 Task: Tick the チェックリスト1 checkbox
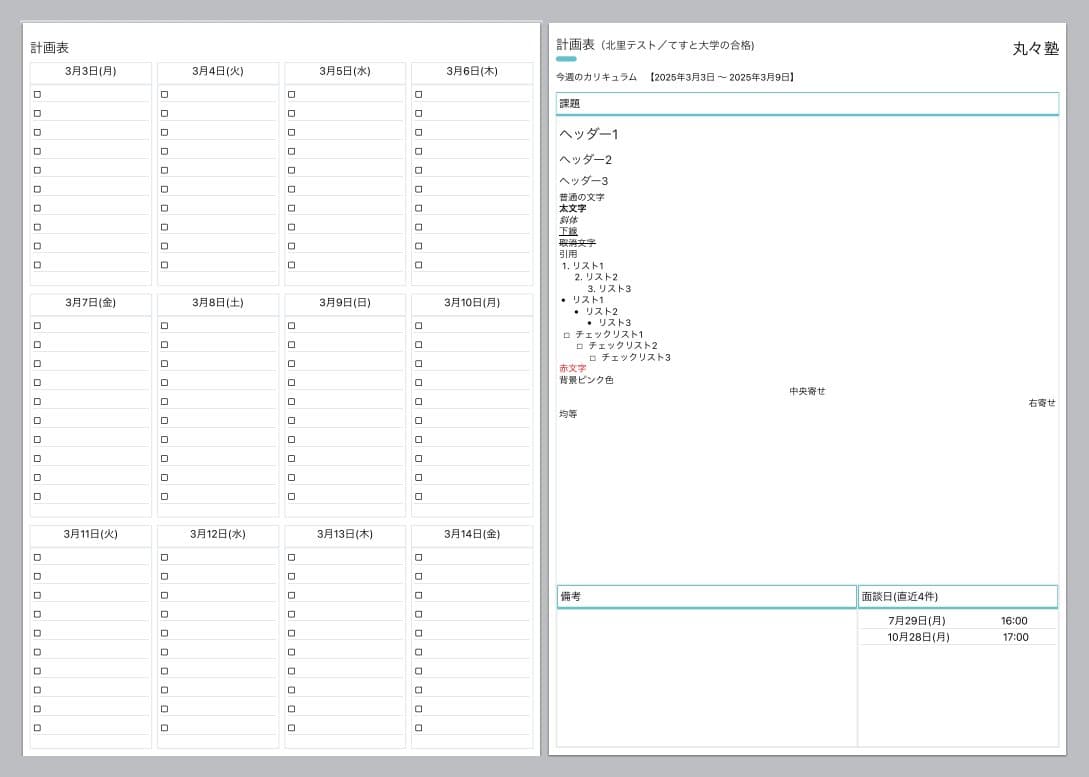(567, 335)
